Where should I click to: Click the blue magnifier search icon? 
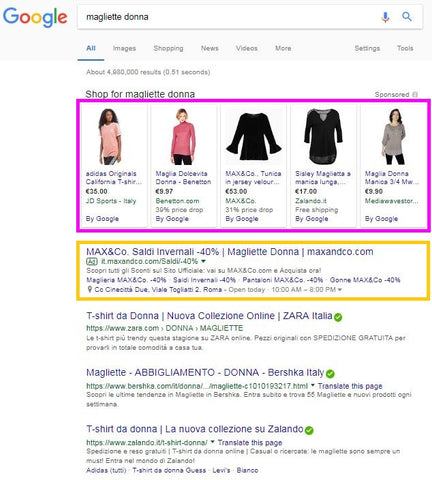pos(407,16)
